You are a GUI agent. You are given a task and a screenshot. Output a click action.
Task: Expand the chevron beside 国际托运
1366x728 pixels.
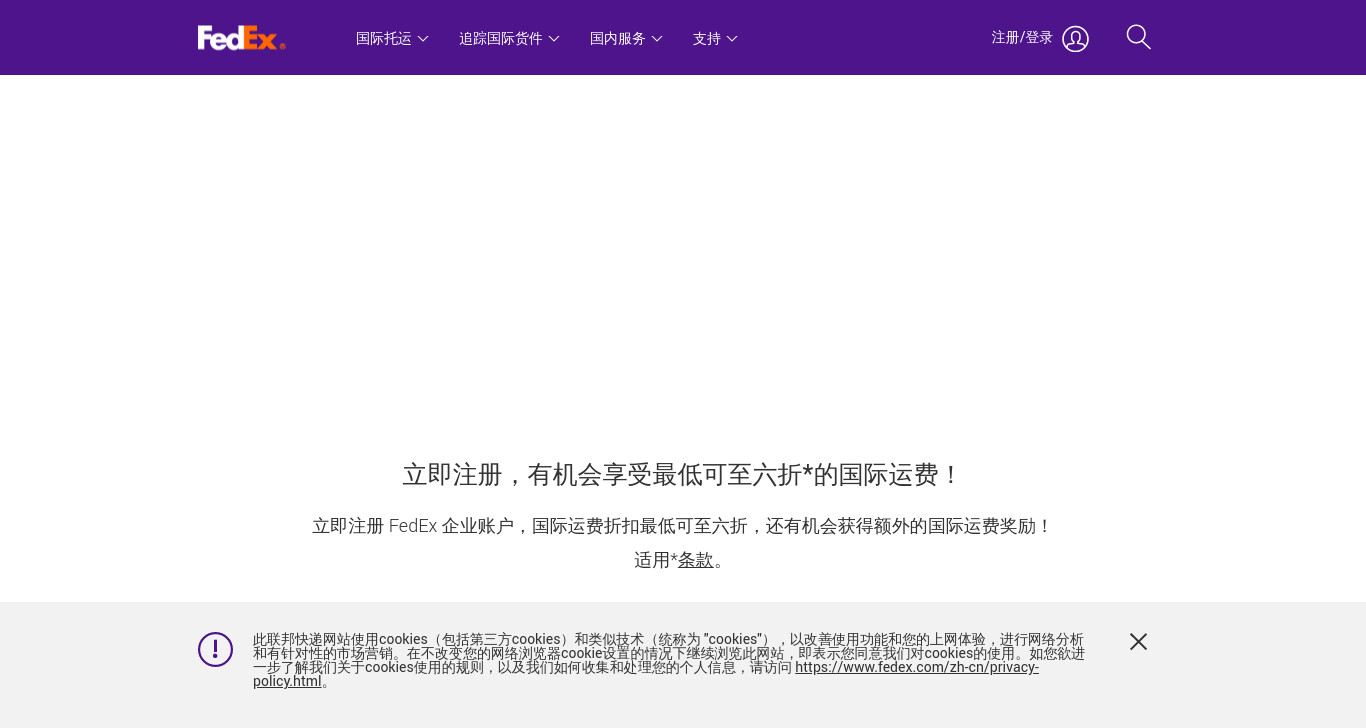point(423,39)
